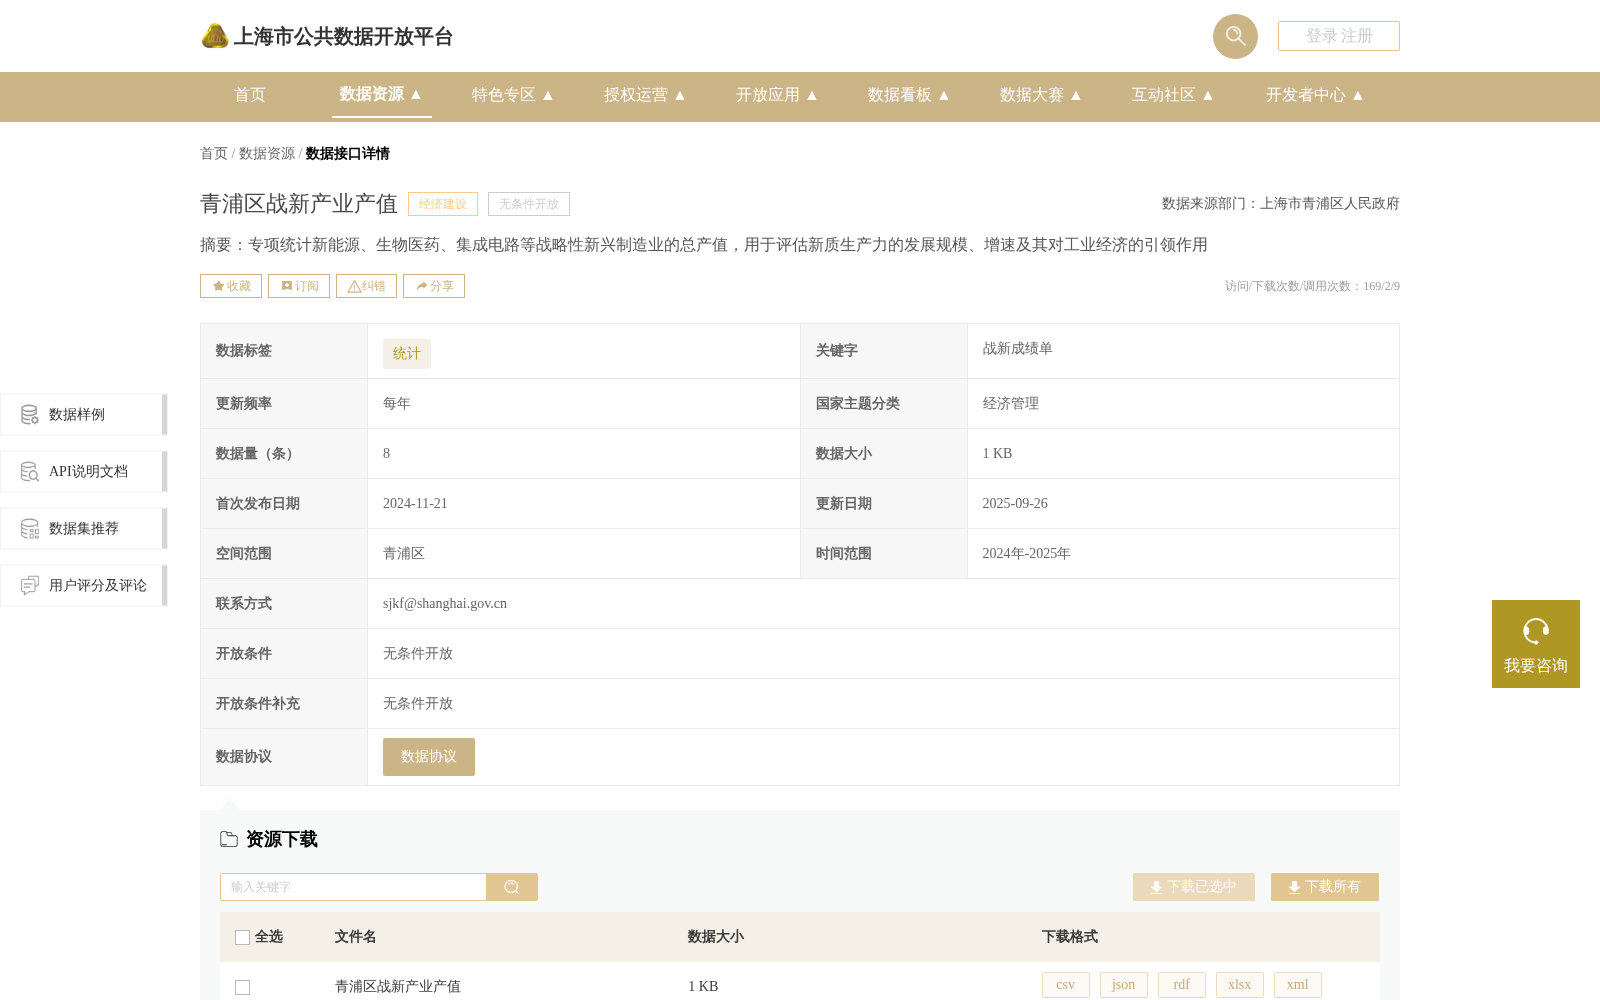This screenshot has height=1000, width=1600.
Task: Download the file in json format
Action: pyautogui.click(x=1124, y=985)
